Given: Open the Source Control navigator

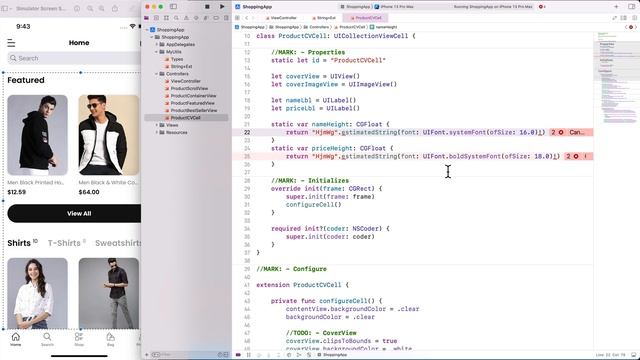Looking at the screenshot, I should (156, 18).
